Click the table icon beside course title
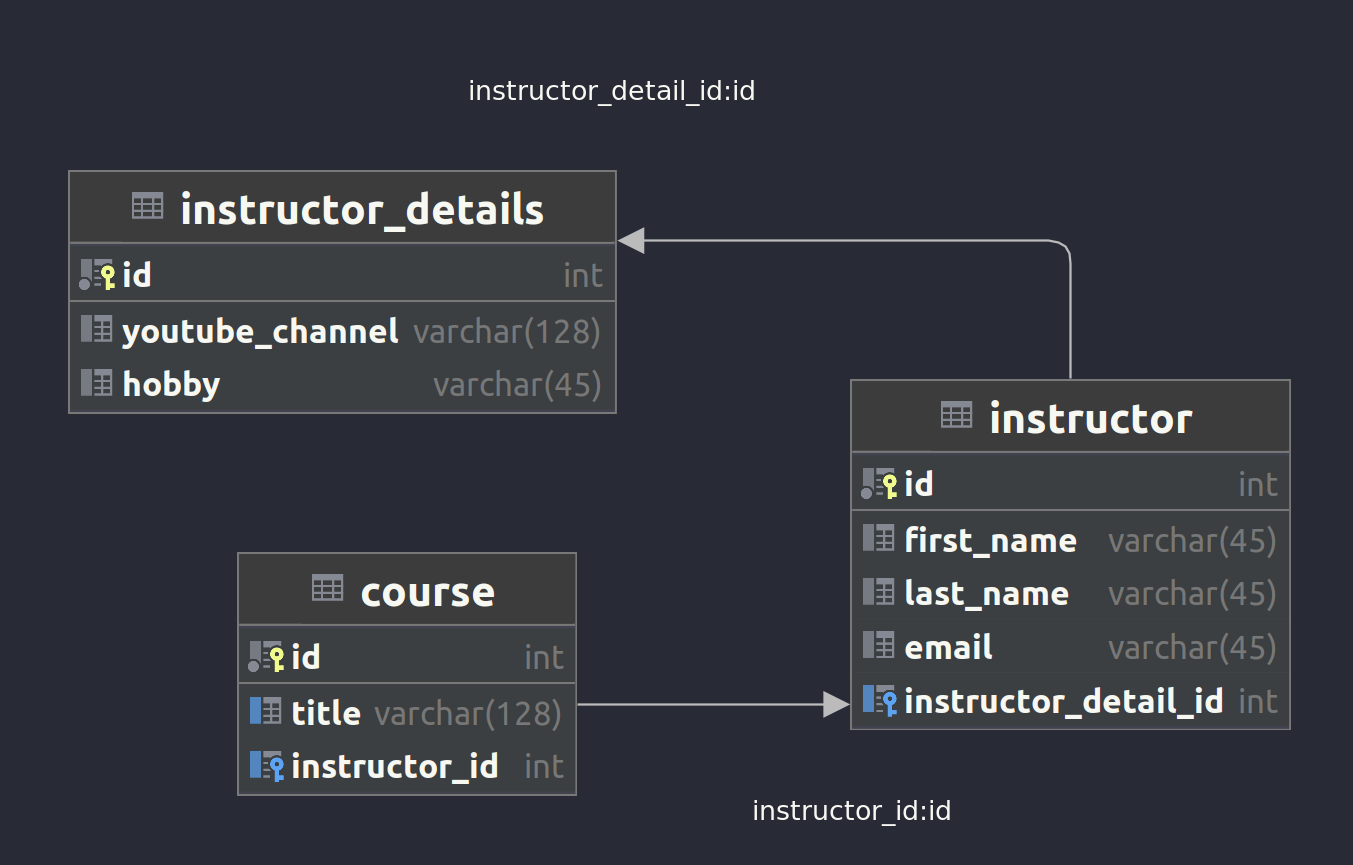 pyautogui.click(x=327, y=588)
